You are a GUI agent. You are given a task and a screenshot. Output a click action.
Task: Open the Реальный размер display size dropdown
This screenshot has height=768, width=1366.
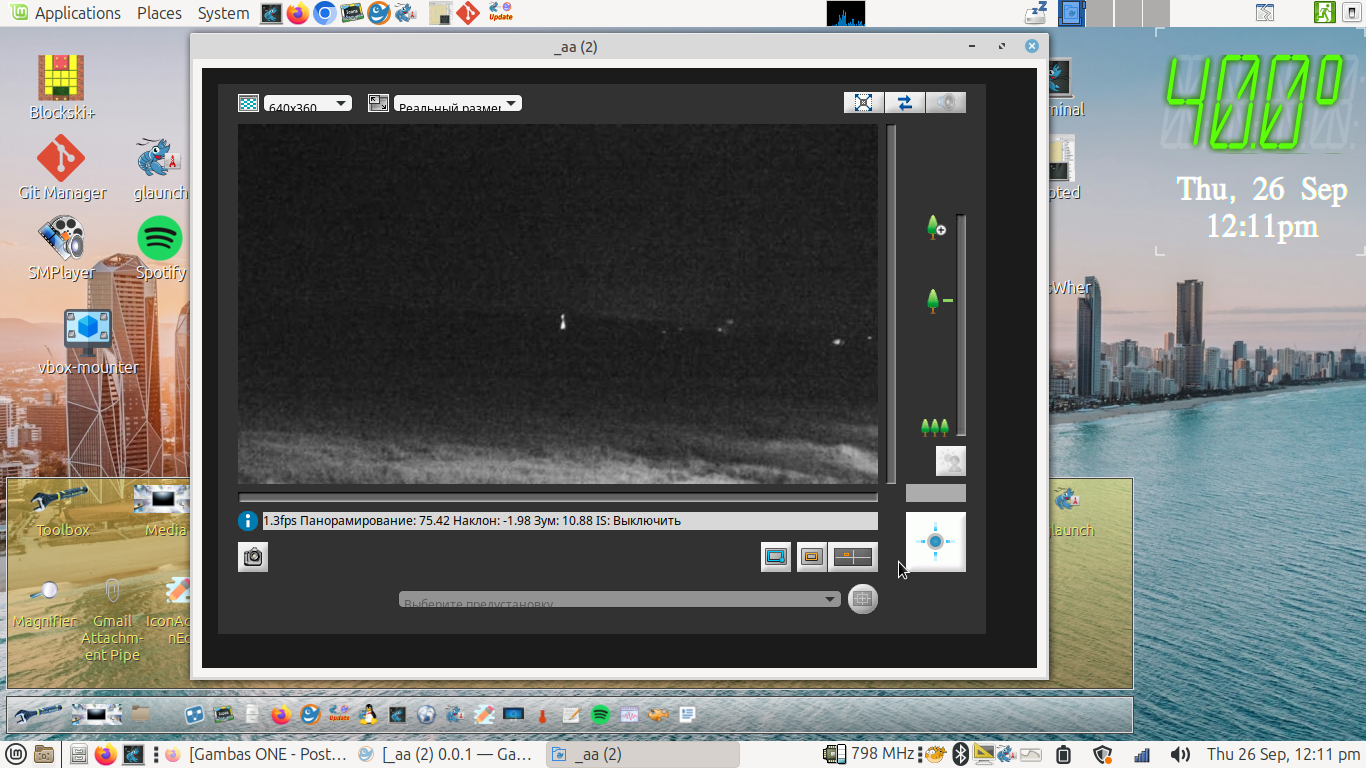[x=457, y=103]
